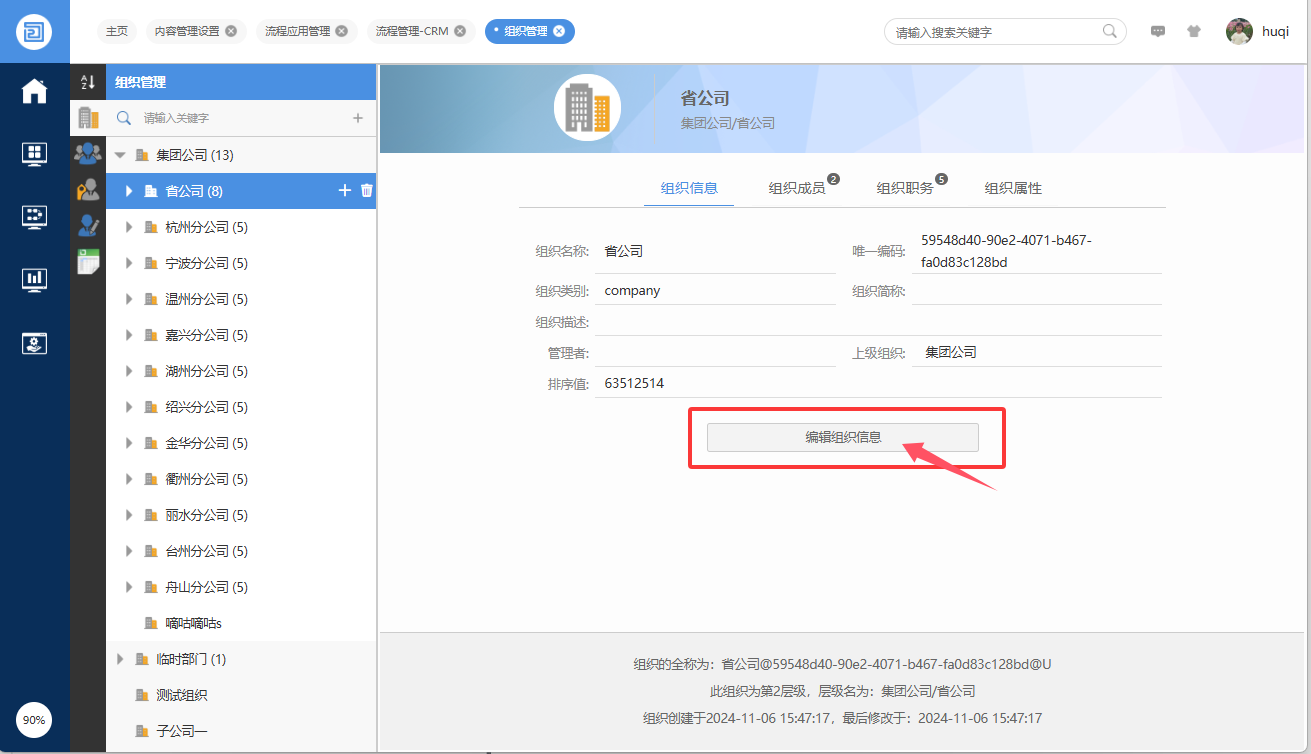1311x754 pixels.
Task: Open the 组织属性 tab
Action: [1012, 188]
